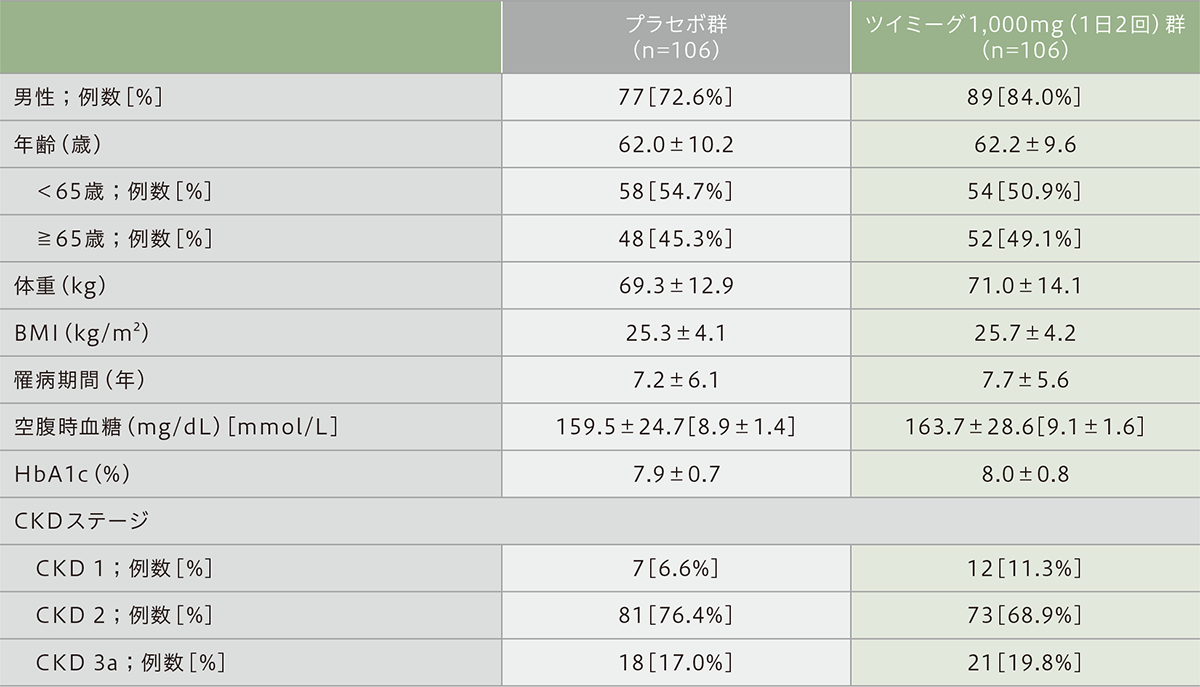Click the ツイミーグ1,000mg group column header
Screen dimensions: 1200x687
1025,36
